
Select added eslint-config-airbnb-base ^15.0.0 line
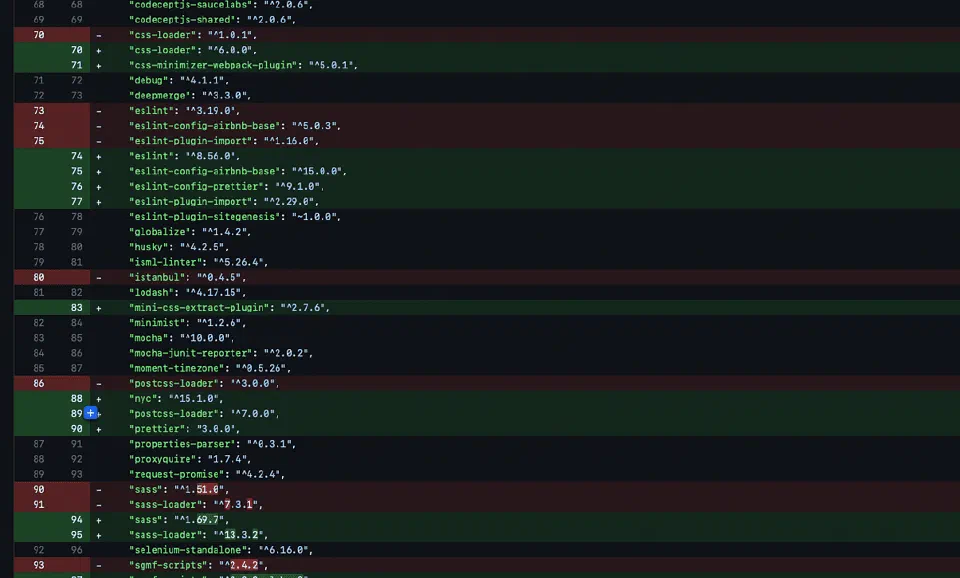(487, 171)
